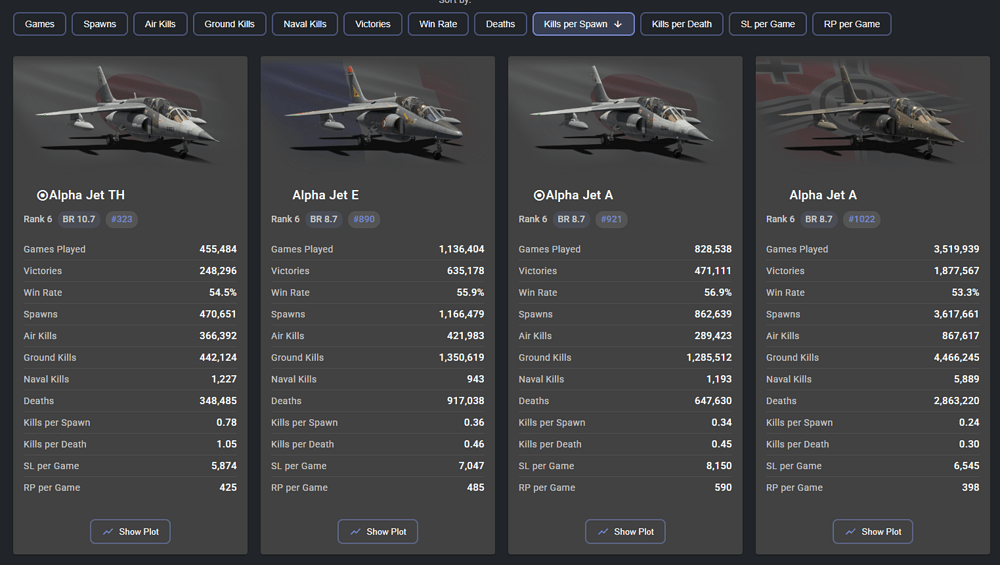Click the chart icon on Alpha Jet TH's Show Plot
The height and width of the screenshot is (565, 1000).
click(108, 532)
